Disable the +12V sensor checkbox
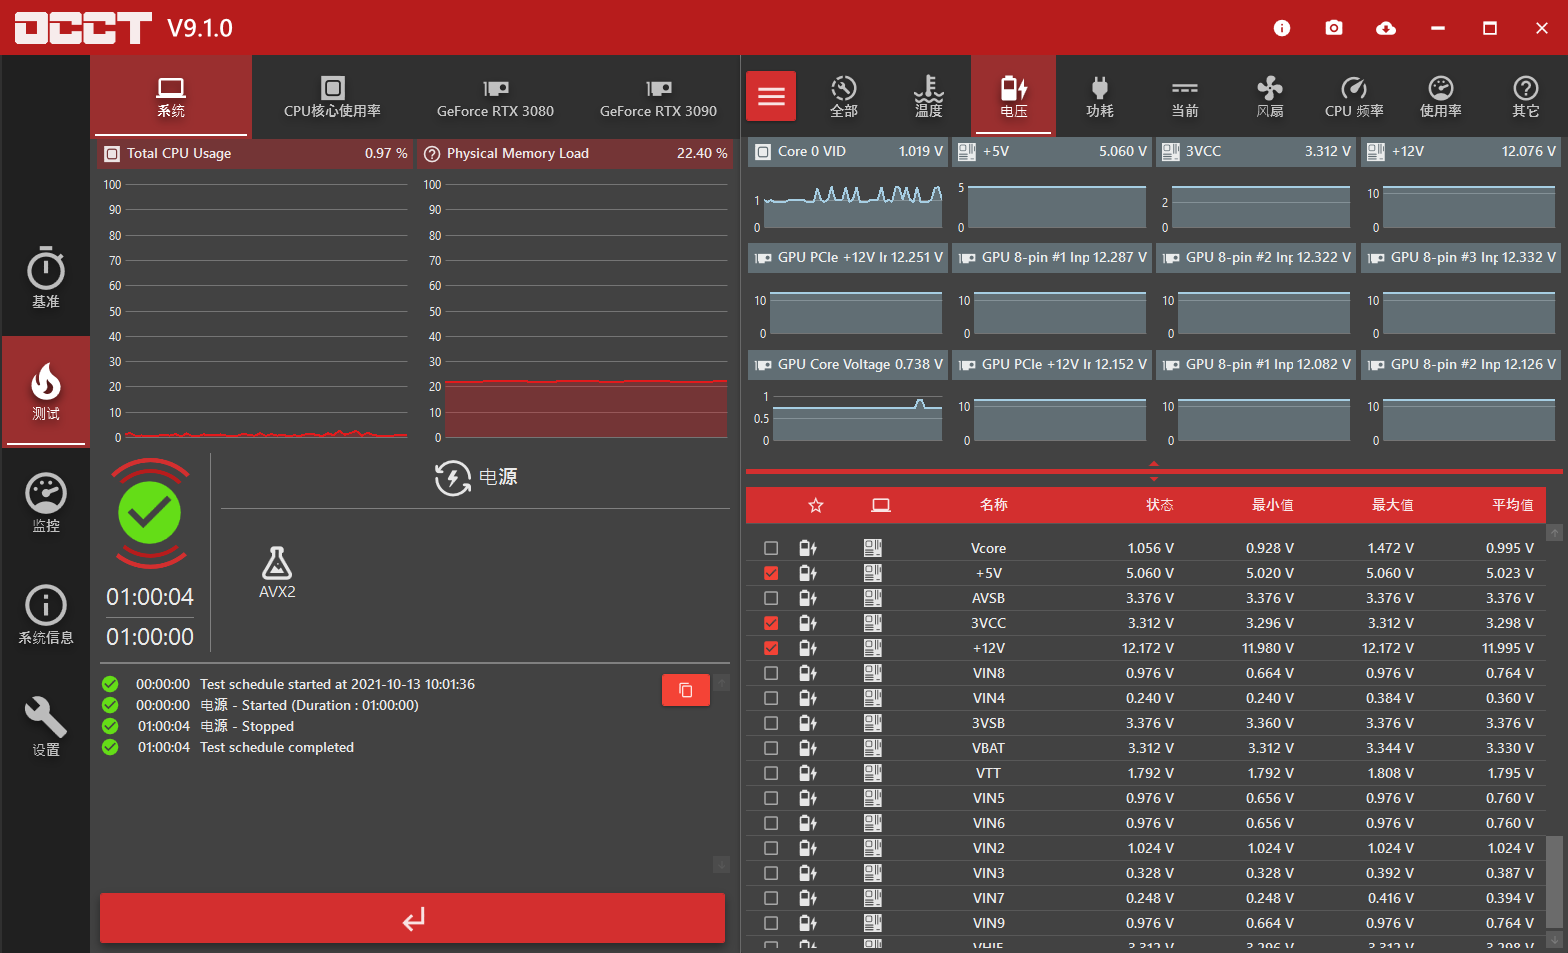The height and width of the screenshot is (953, 1568). (x=771, y=648)
